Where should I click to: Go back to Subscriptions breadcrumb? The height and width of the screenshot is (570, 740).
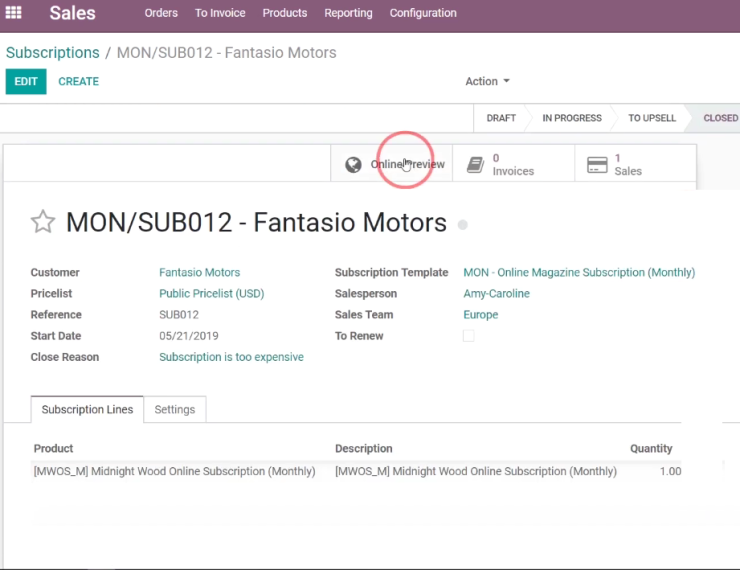[x=53, y=52]
